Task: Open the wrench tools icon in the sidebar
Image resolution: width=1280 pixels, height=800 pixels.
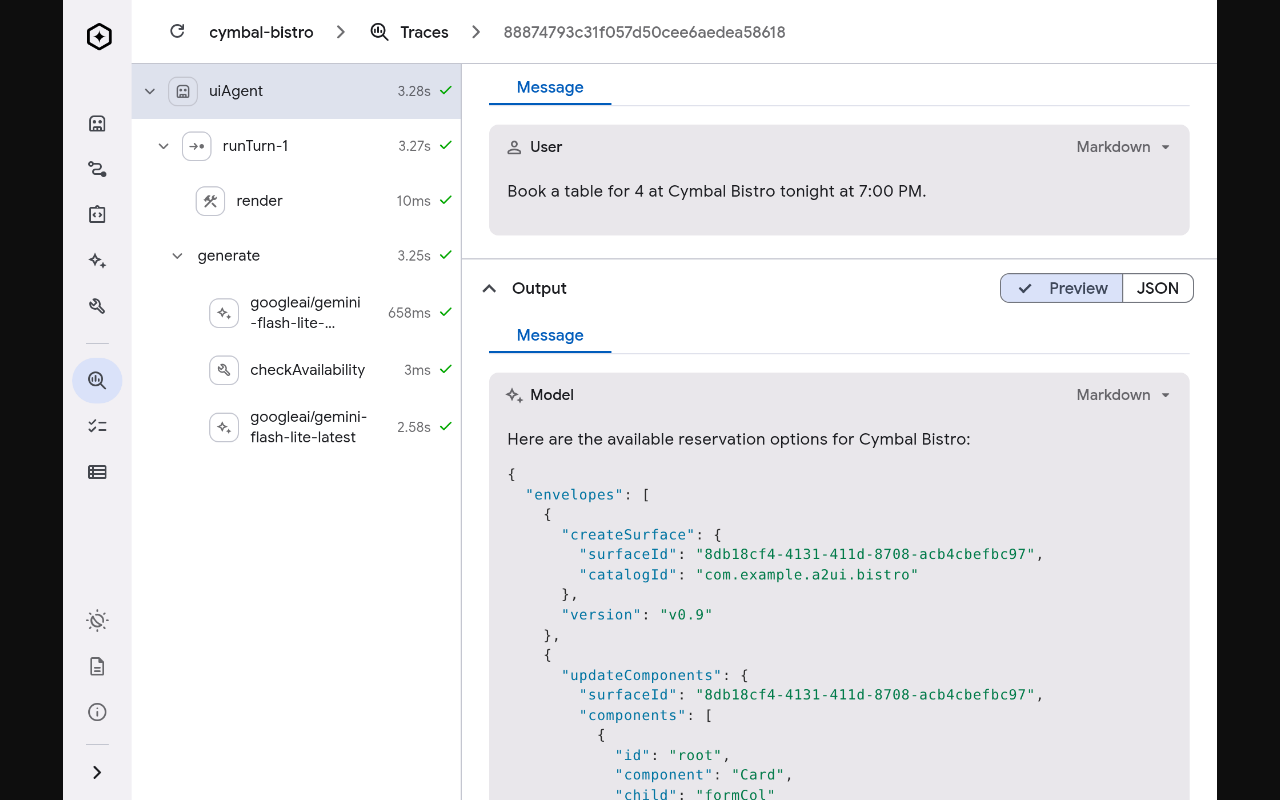Action: (97, 307)
